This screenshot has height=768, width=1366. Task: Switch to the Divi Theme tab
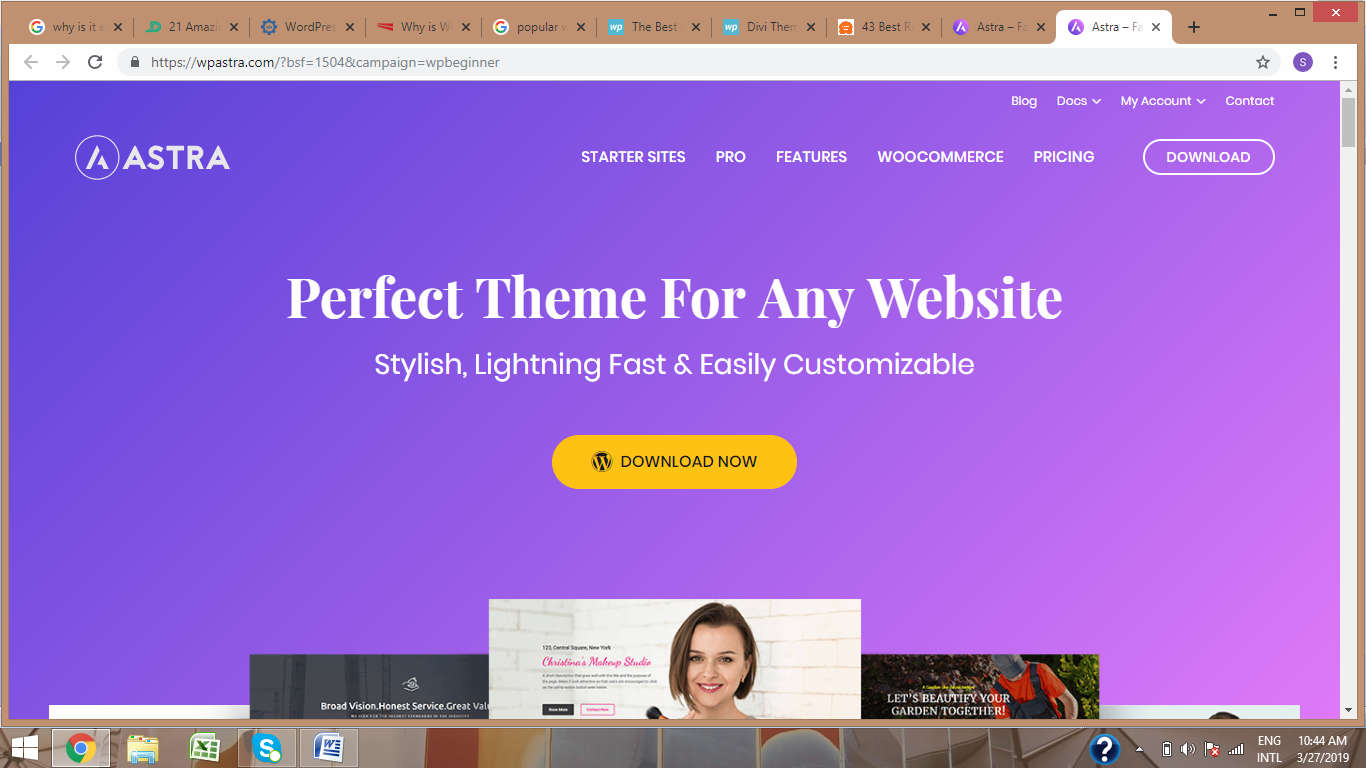768,27
